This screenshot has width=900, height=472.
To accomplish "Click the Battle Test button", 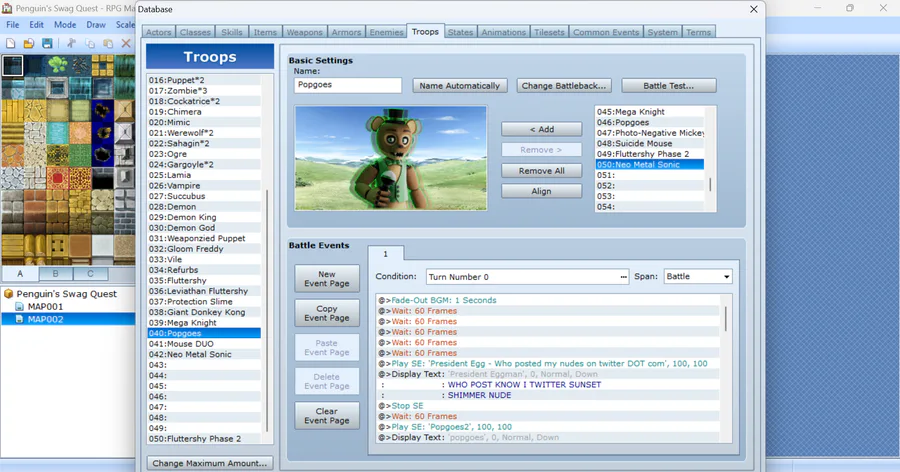I will 669,86.
